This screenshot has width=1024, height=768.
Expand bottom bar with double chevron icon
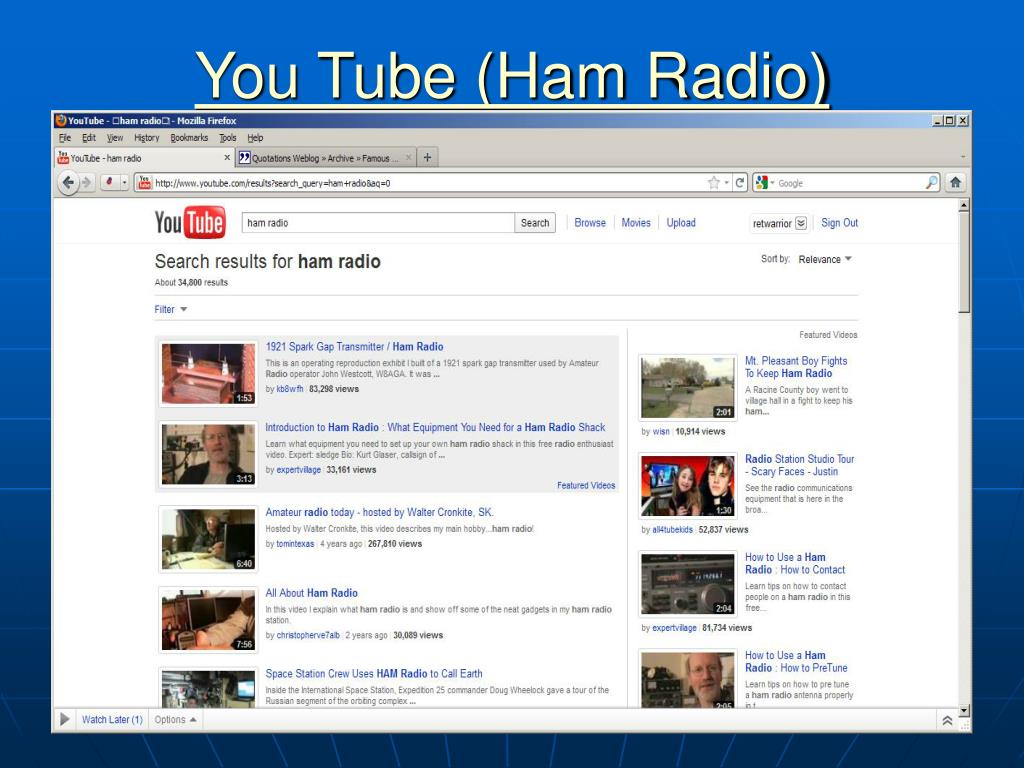click(x=947, y=720)
